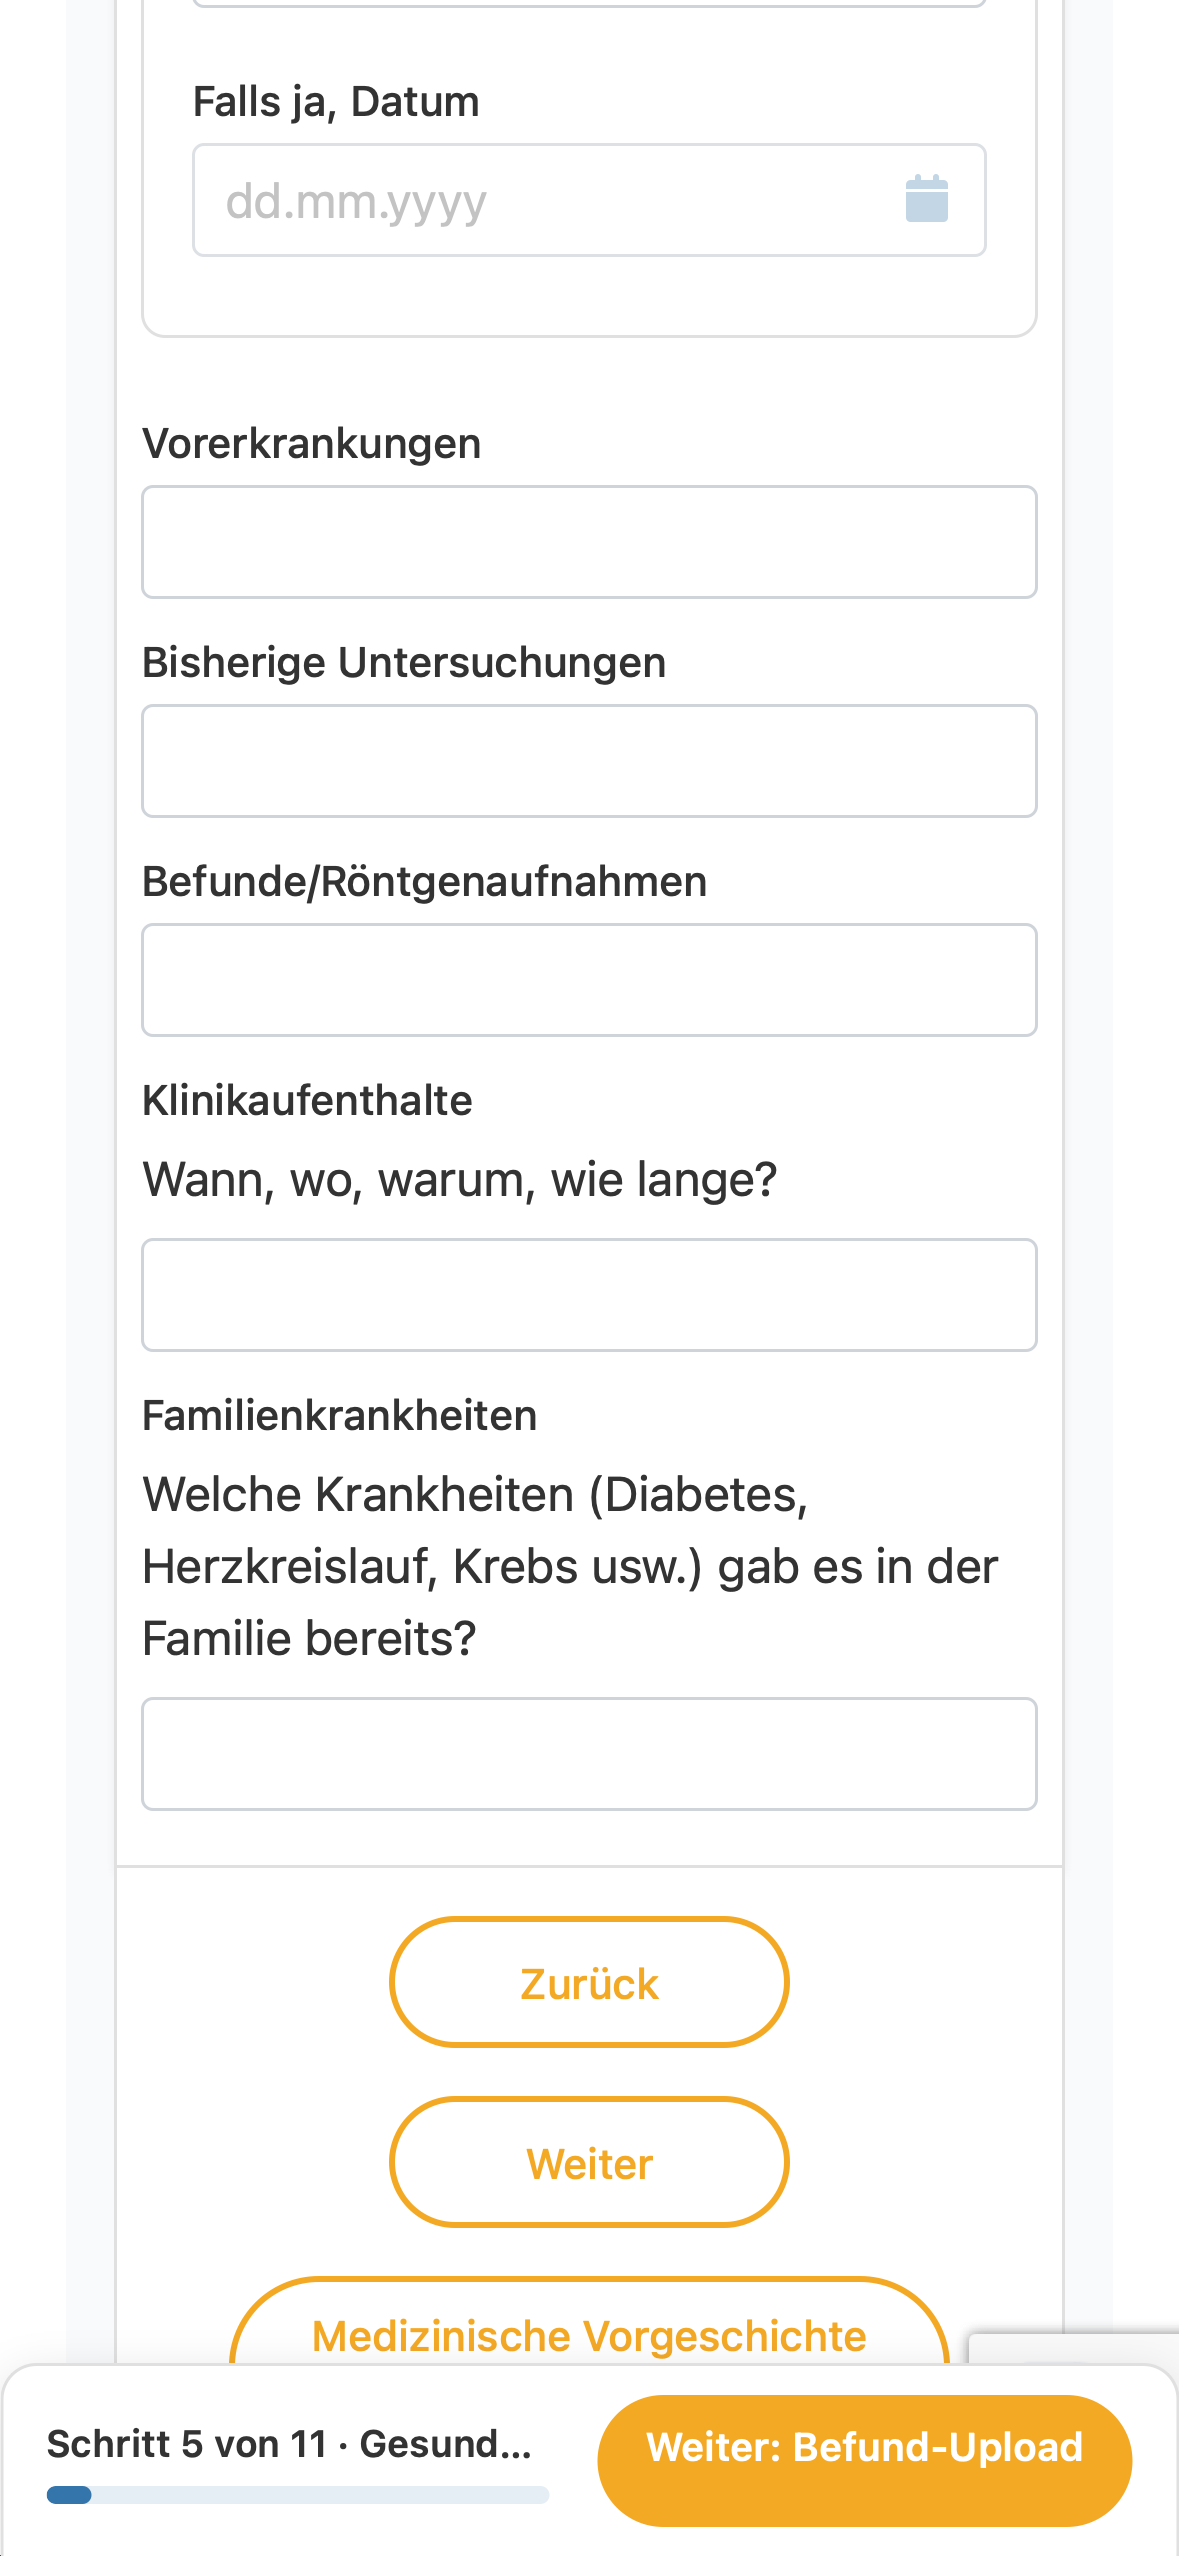The image size is (1179, 2556).
Task: Click the Familienkrankheiten heading label
Action: click(340, 1416)
